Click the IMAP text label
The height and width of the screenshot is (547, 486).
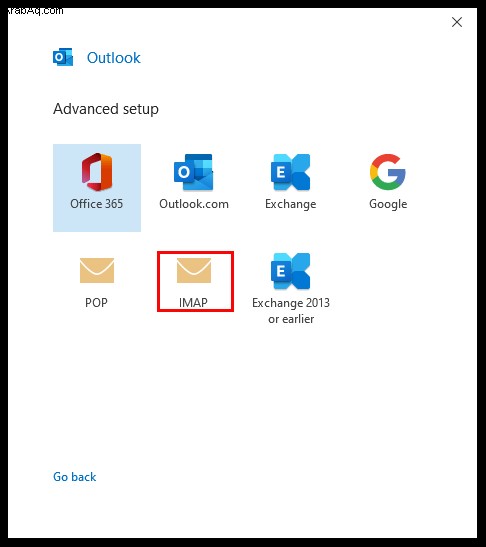point(193,302)
